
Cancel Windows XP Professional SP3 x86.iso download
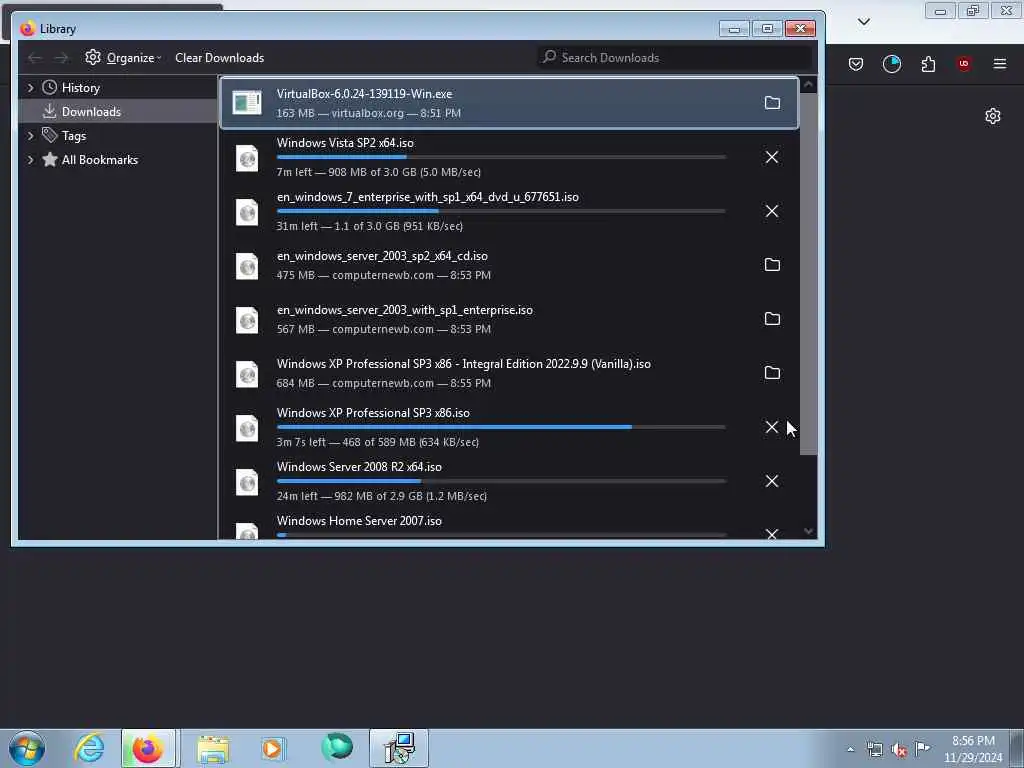tap(772, 427)
